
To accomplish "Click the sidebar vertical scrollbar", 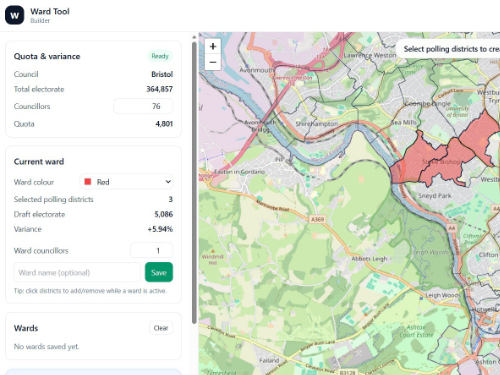I will tap(194, 182).
